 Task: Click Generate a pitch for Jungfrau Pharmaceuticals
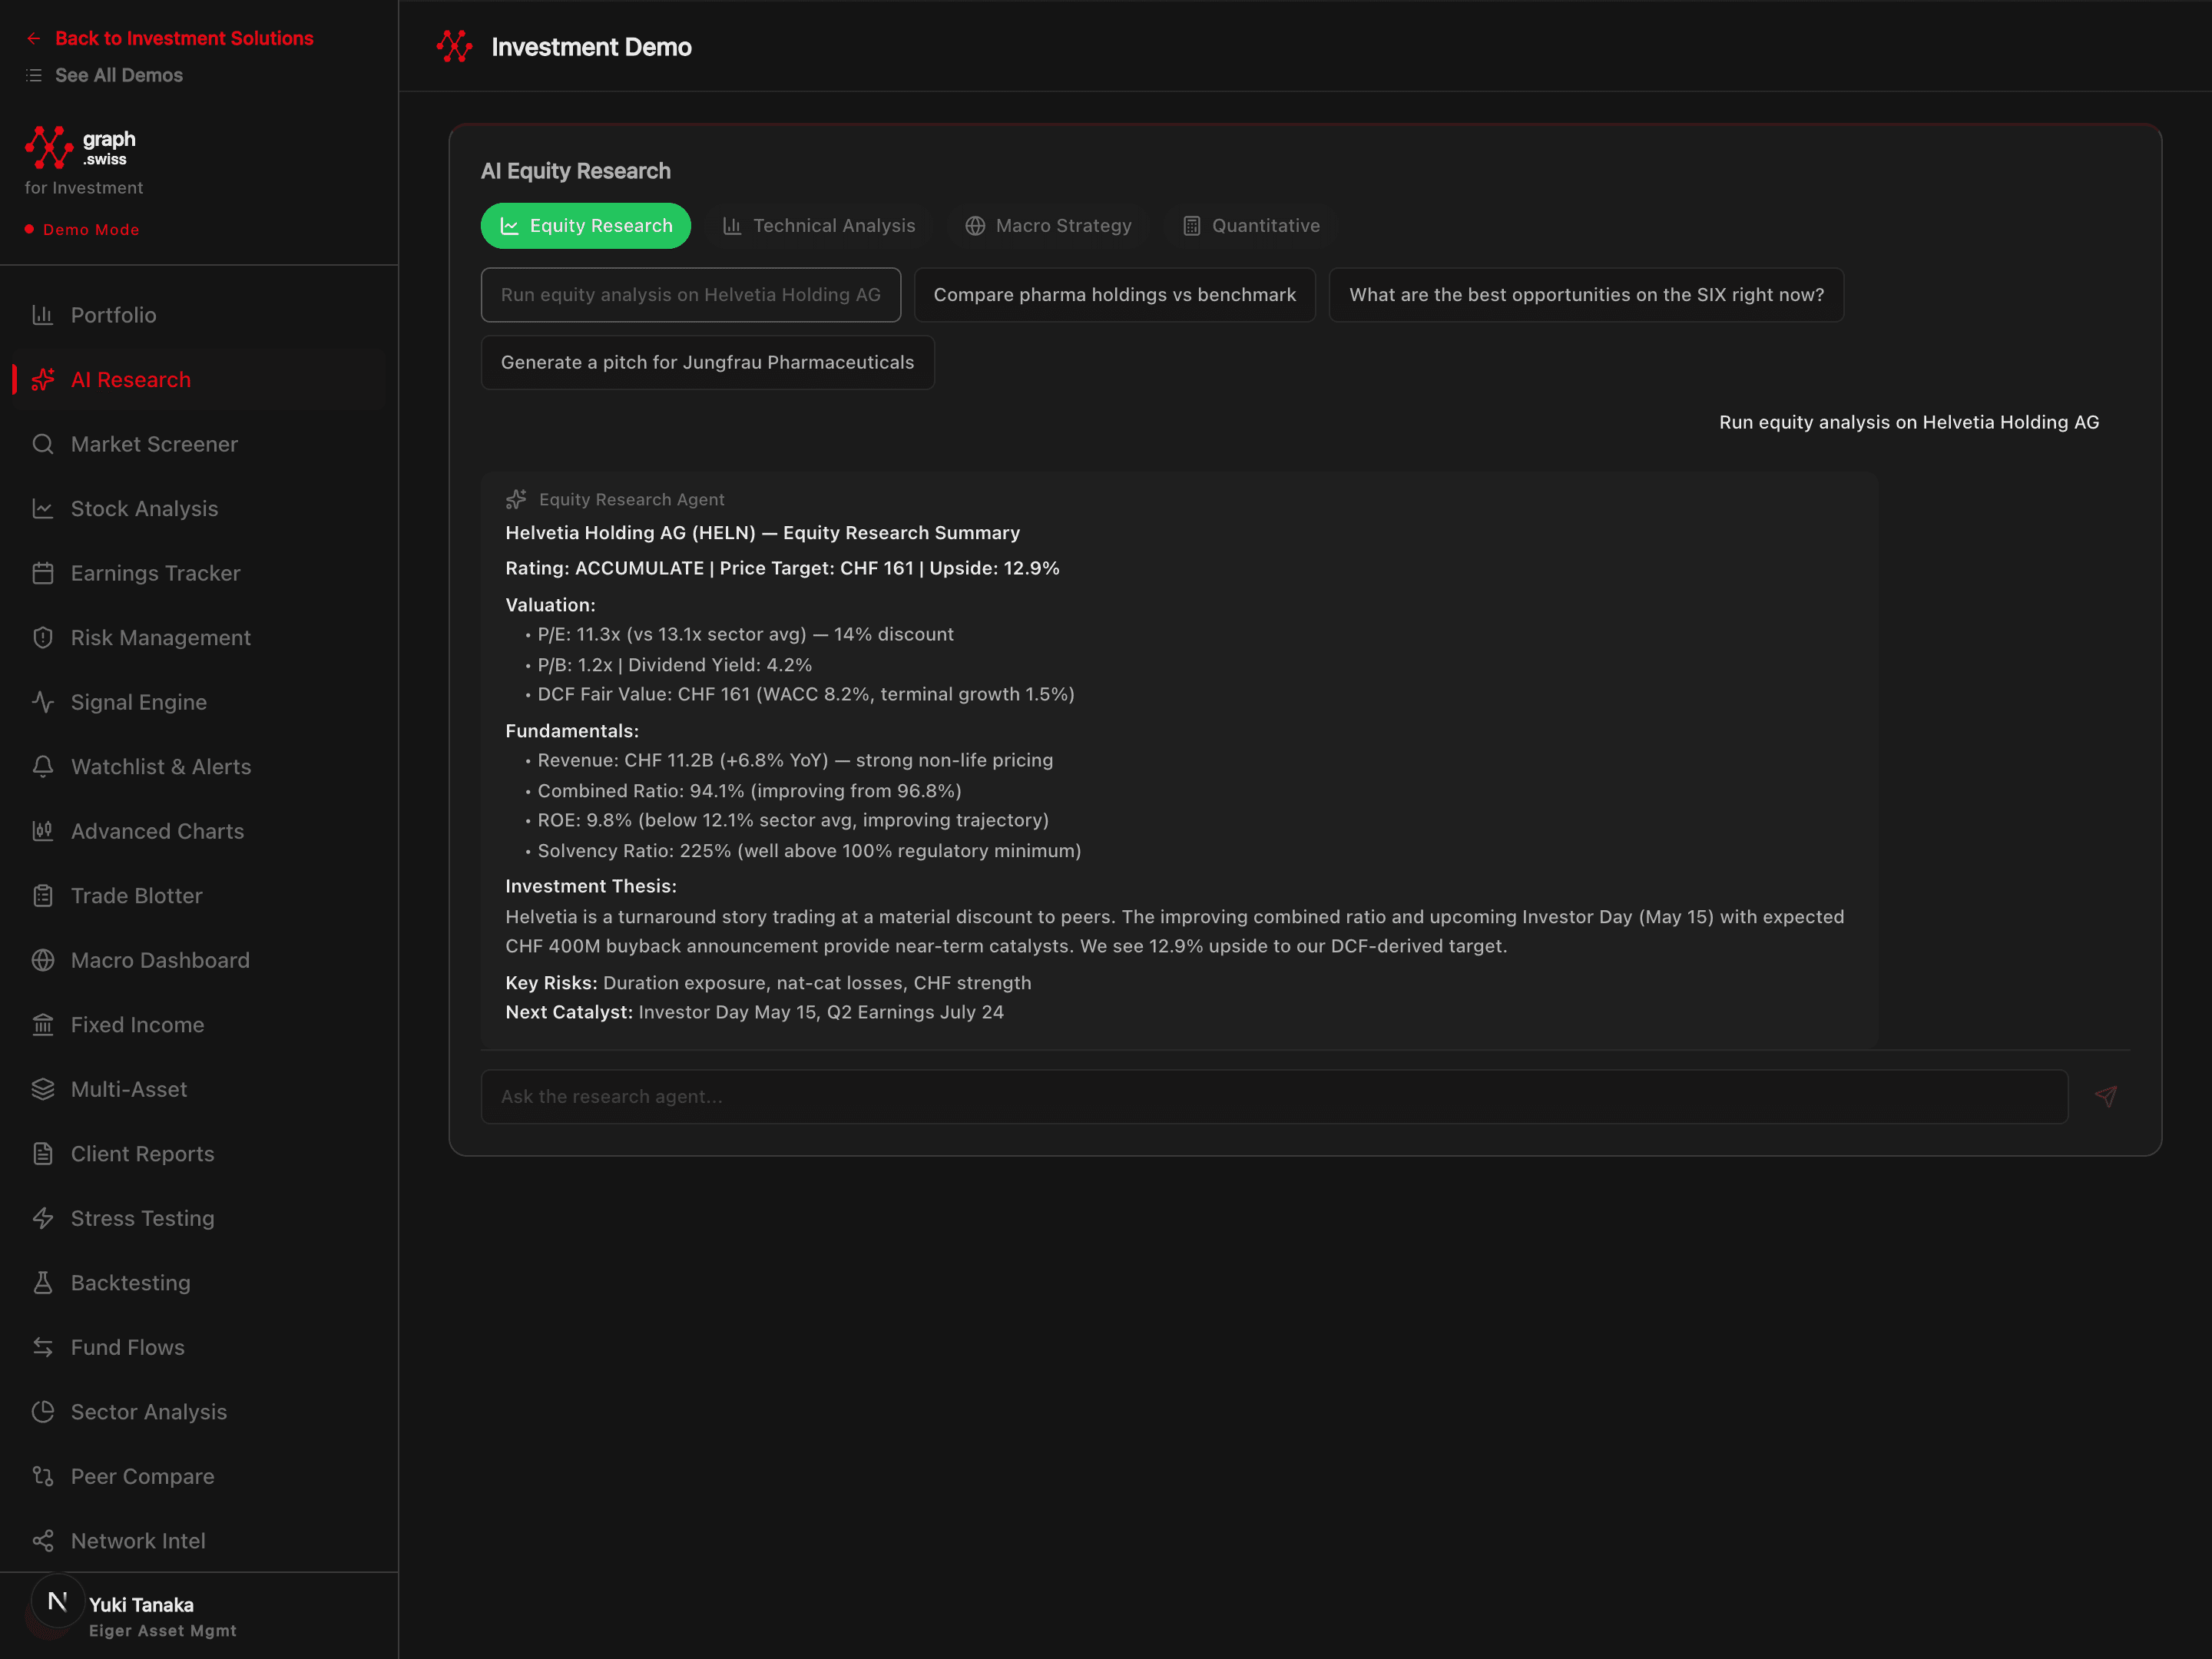tap(708, 362)
